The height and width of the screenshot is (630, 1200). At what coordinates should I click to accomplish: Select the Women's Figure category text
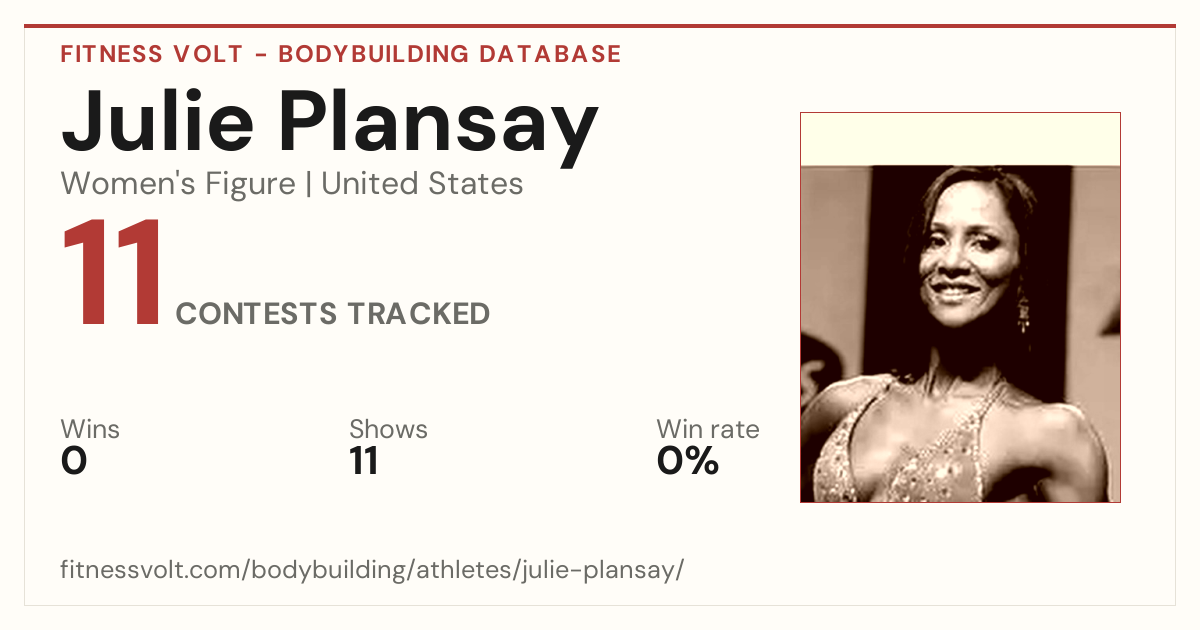[x=178, y=184]
